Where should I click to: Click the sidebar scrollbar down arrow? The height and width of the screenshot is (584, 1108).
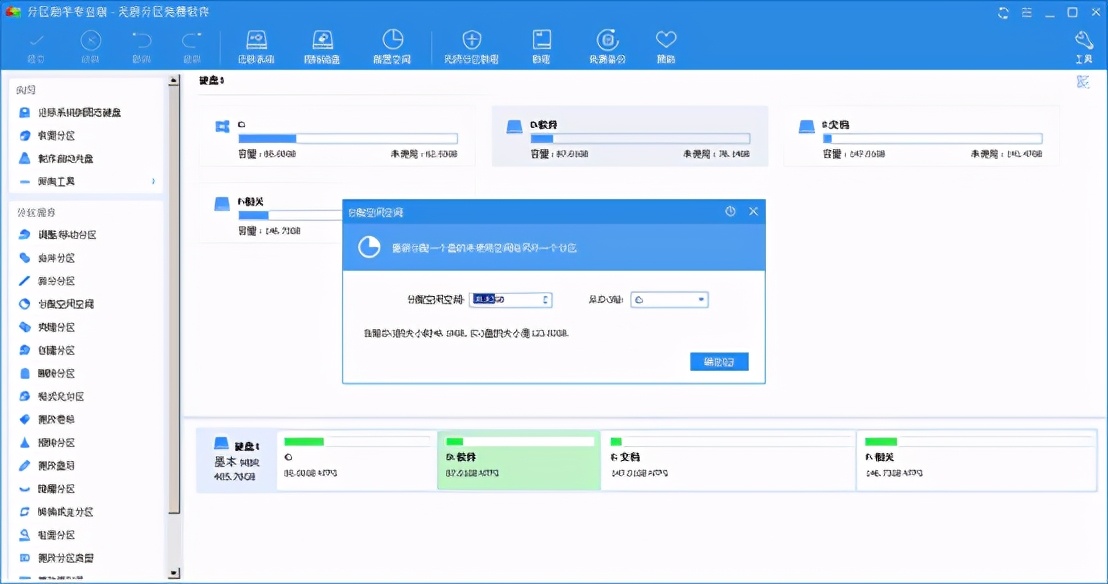coord(174,573)
